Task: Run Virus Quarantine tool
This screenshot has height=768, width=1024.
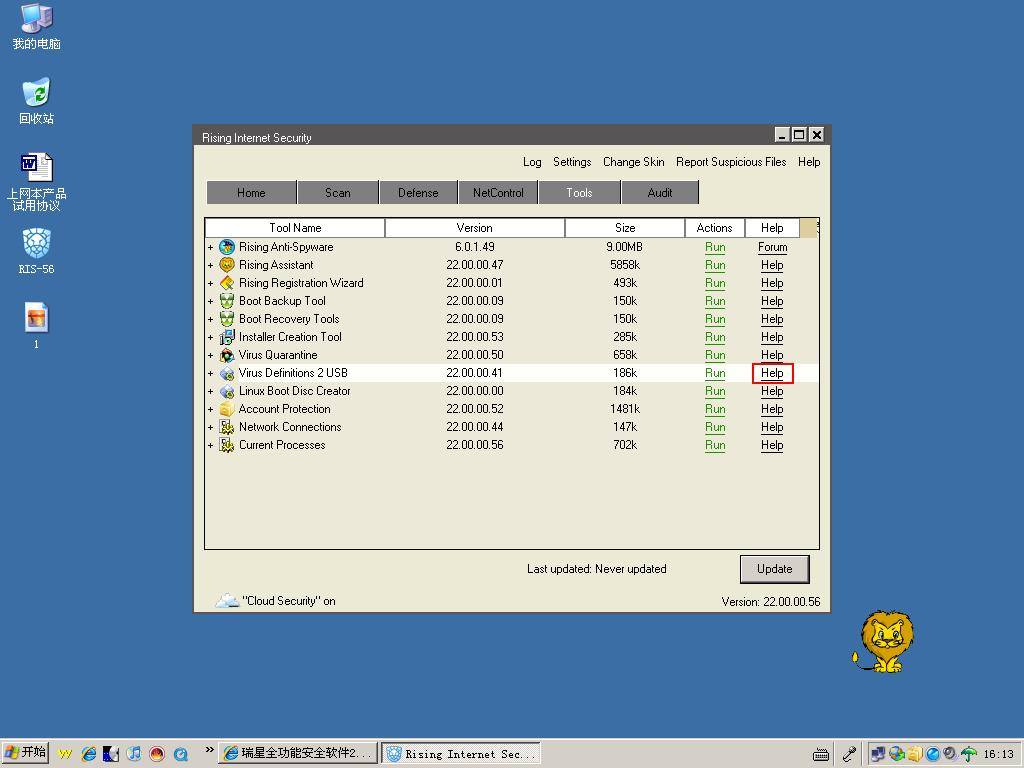Action: pos(715,355)
